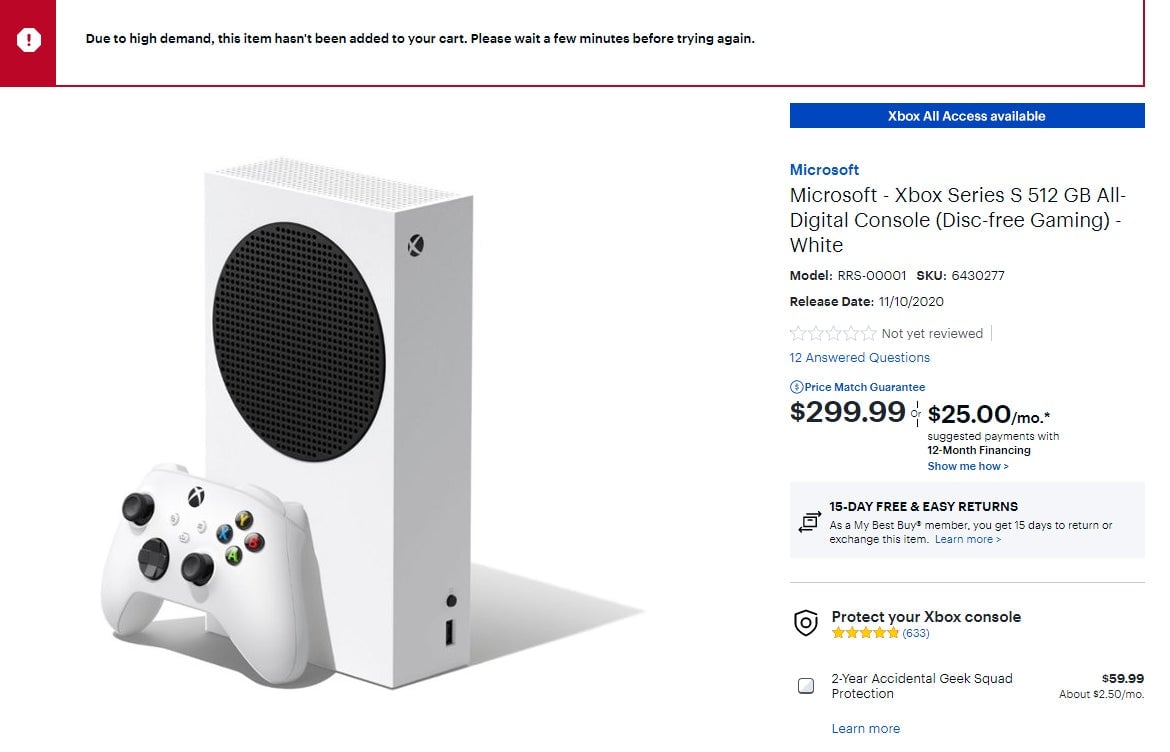Click the Xbox All Access available banner
The image size is (1170, 752).
[966, 115]
